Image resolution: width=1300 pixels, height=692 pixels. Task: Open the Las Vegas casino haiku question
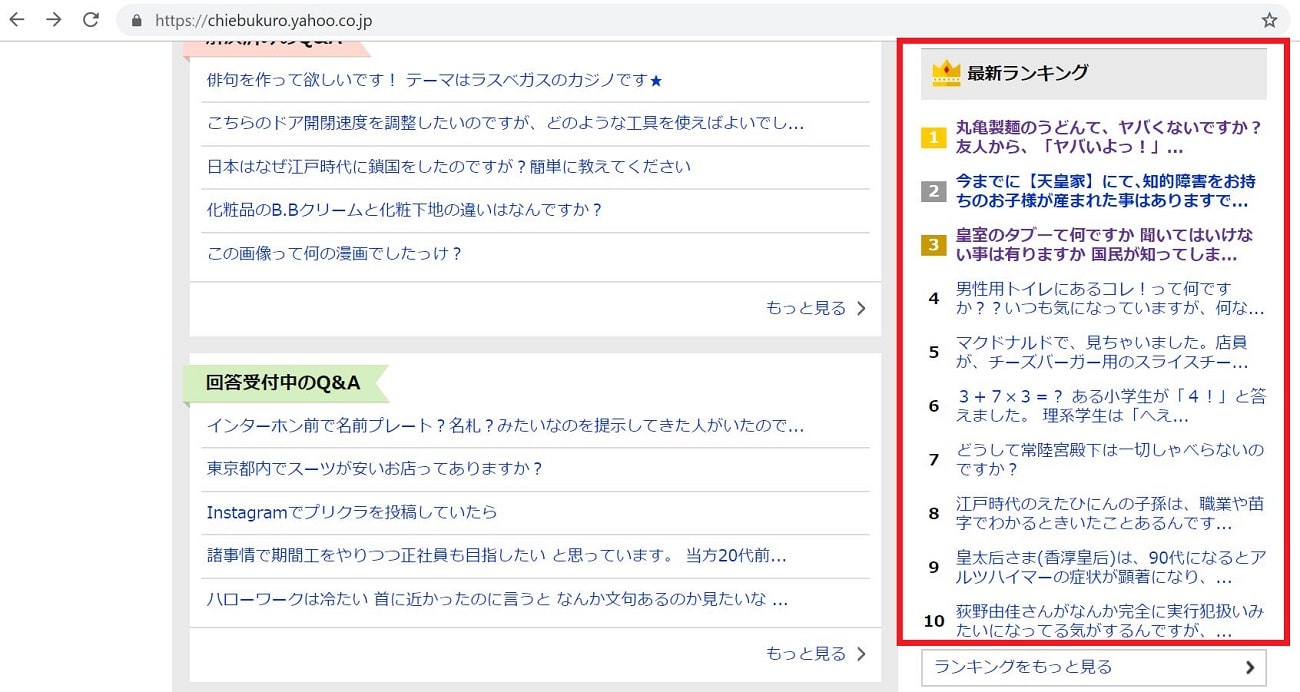(x=434, y=80)
